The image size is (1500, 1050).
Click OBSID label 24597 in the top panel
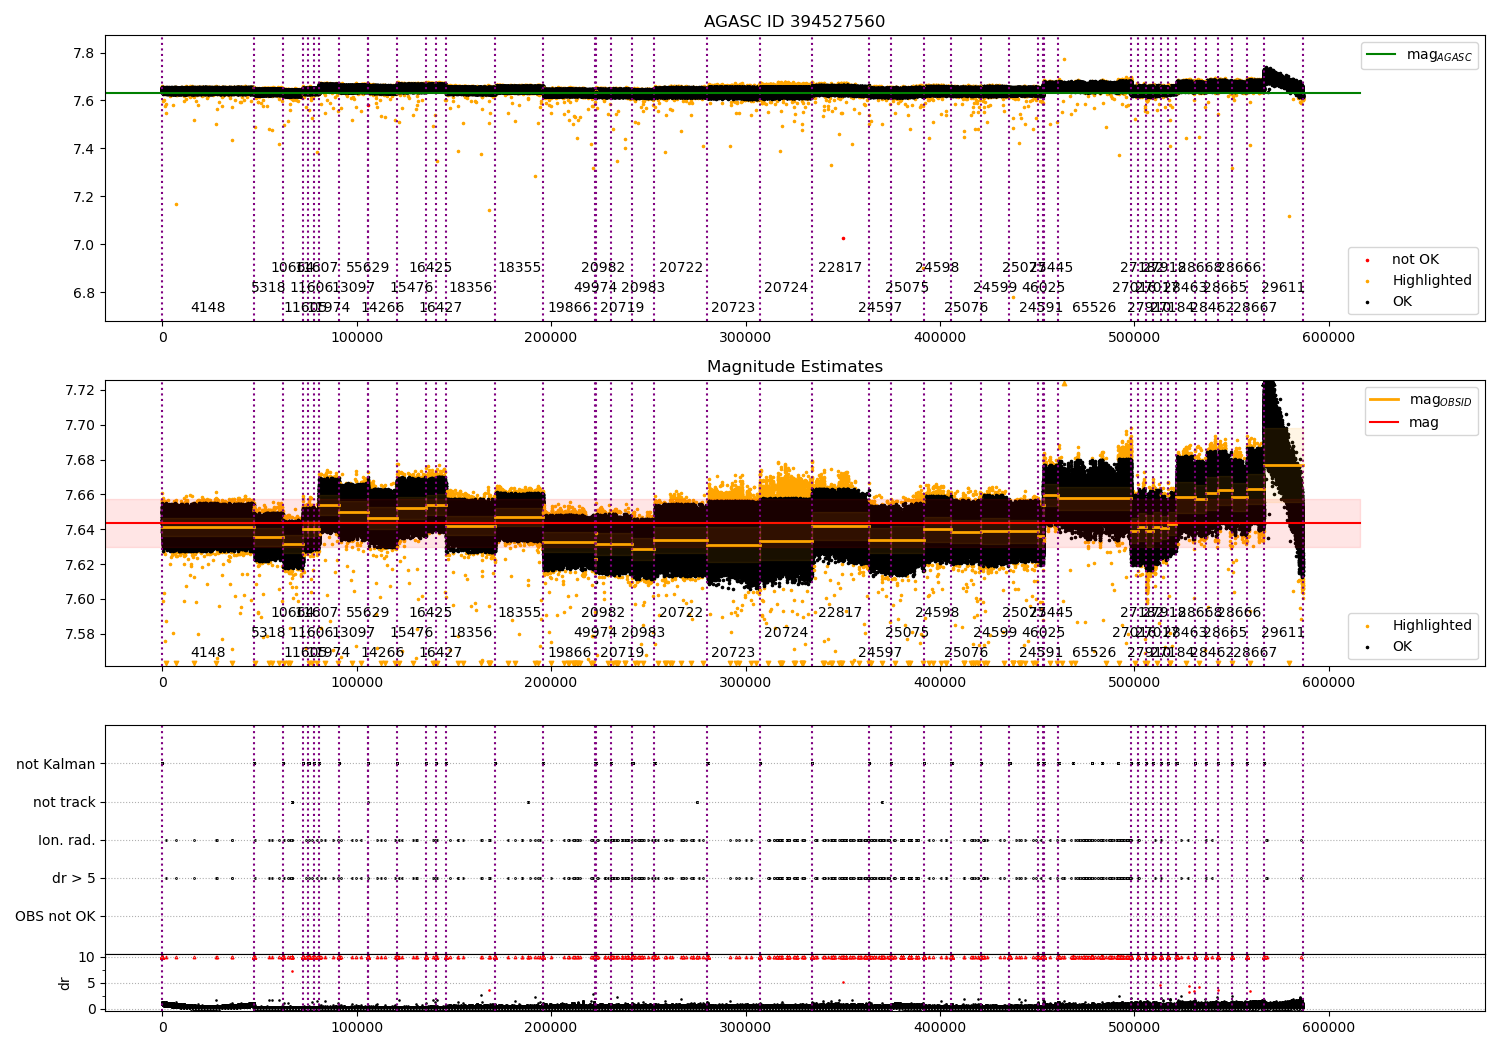pyautogui.click(x=880, y=307)
